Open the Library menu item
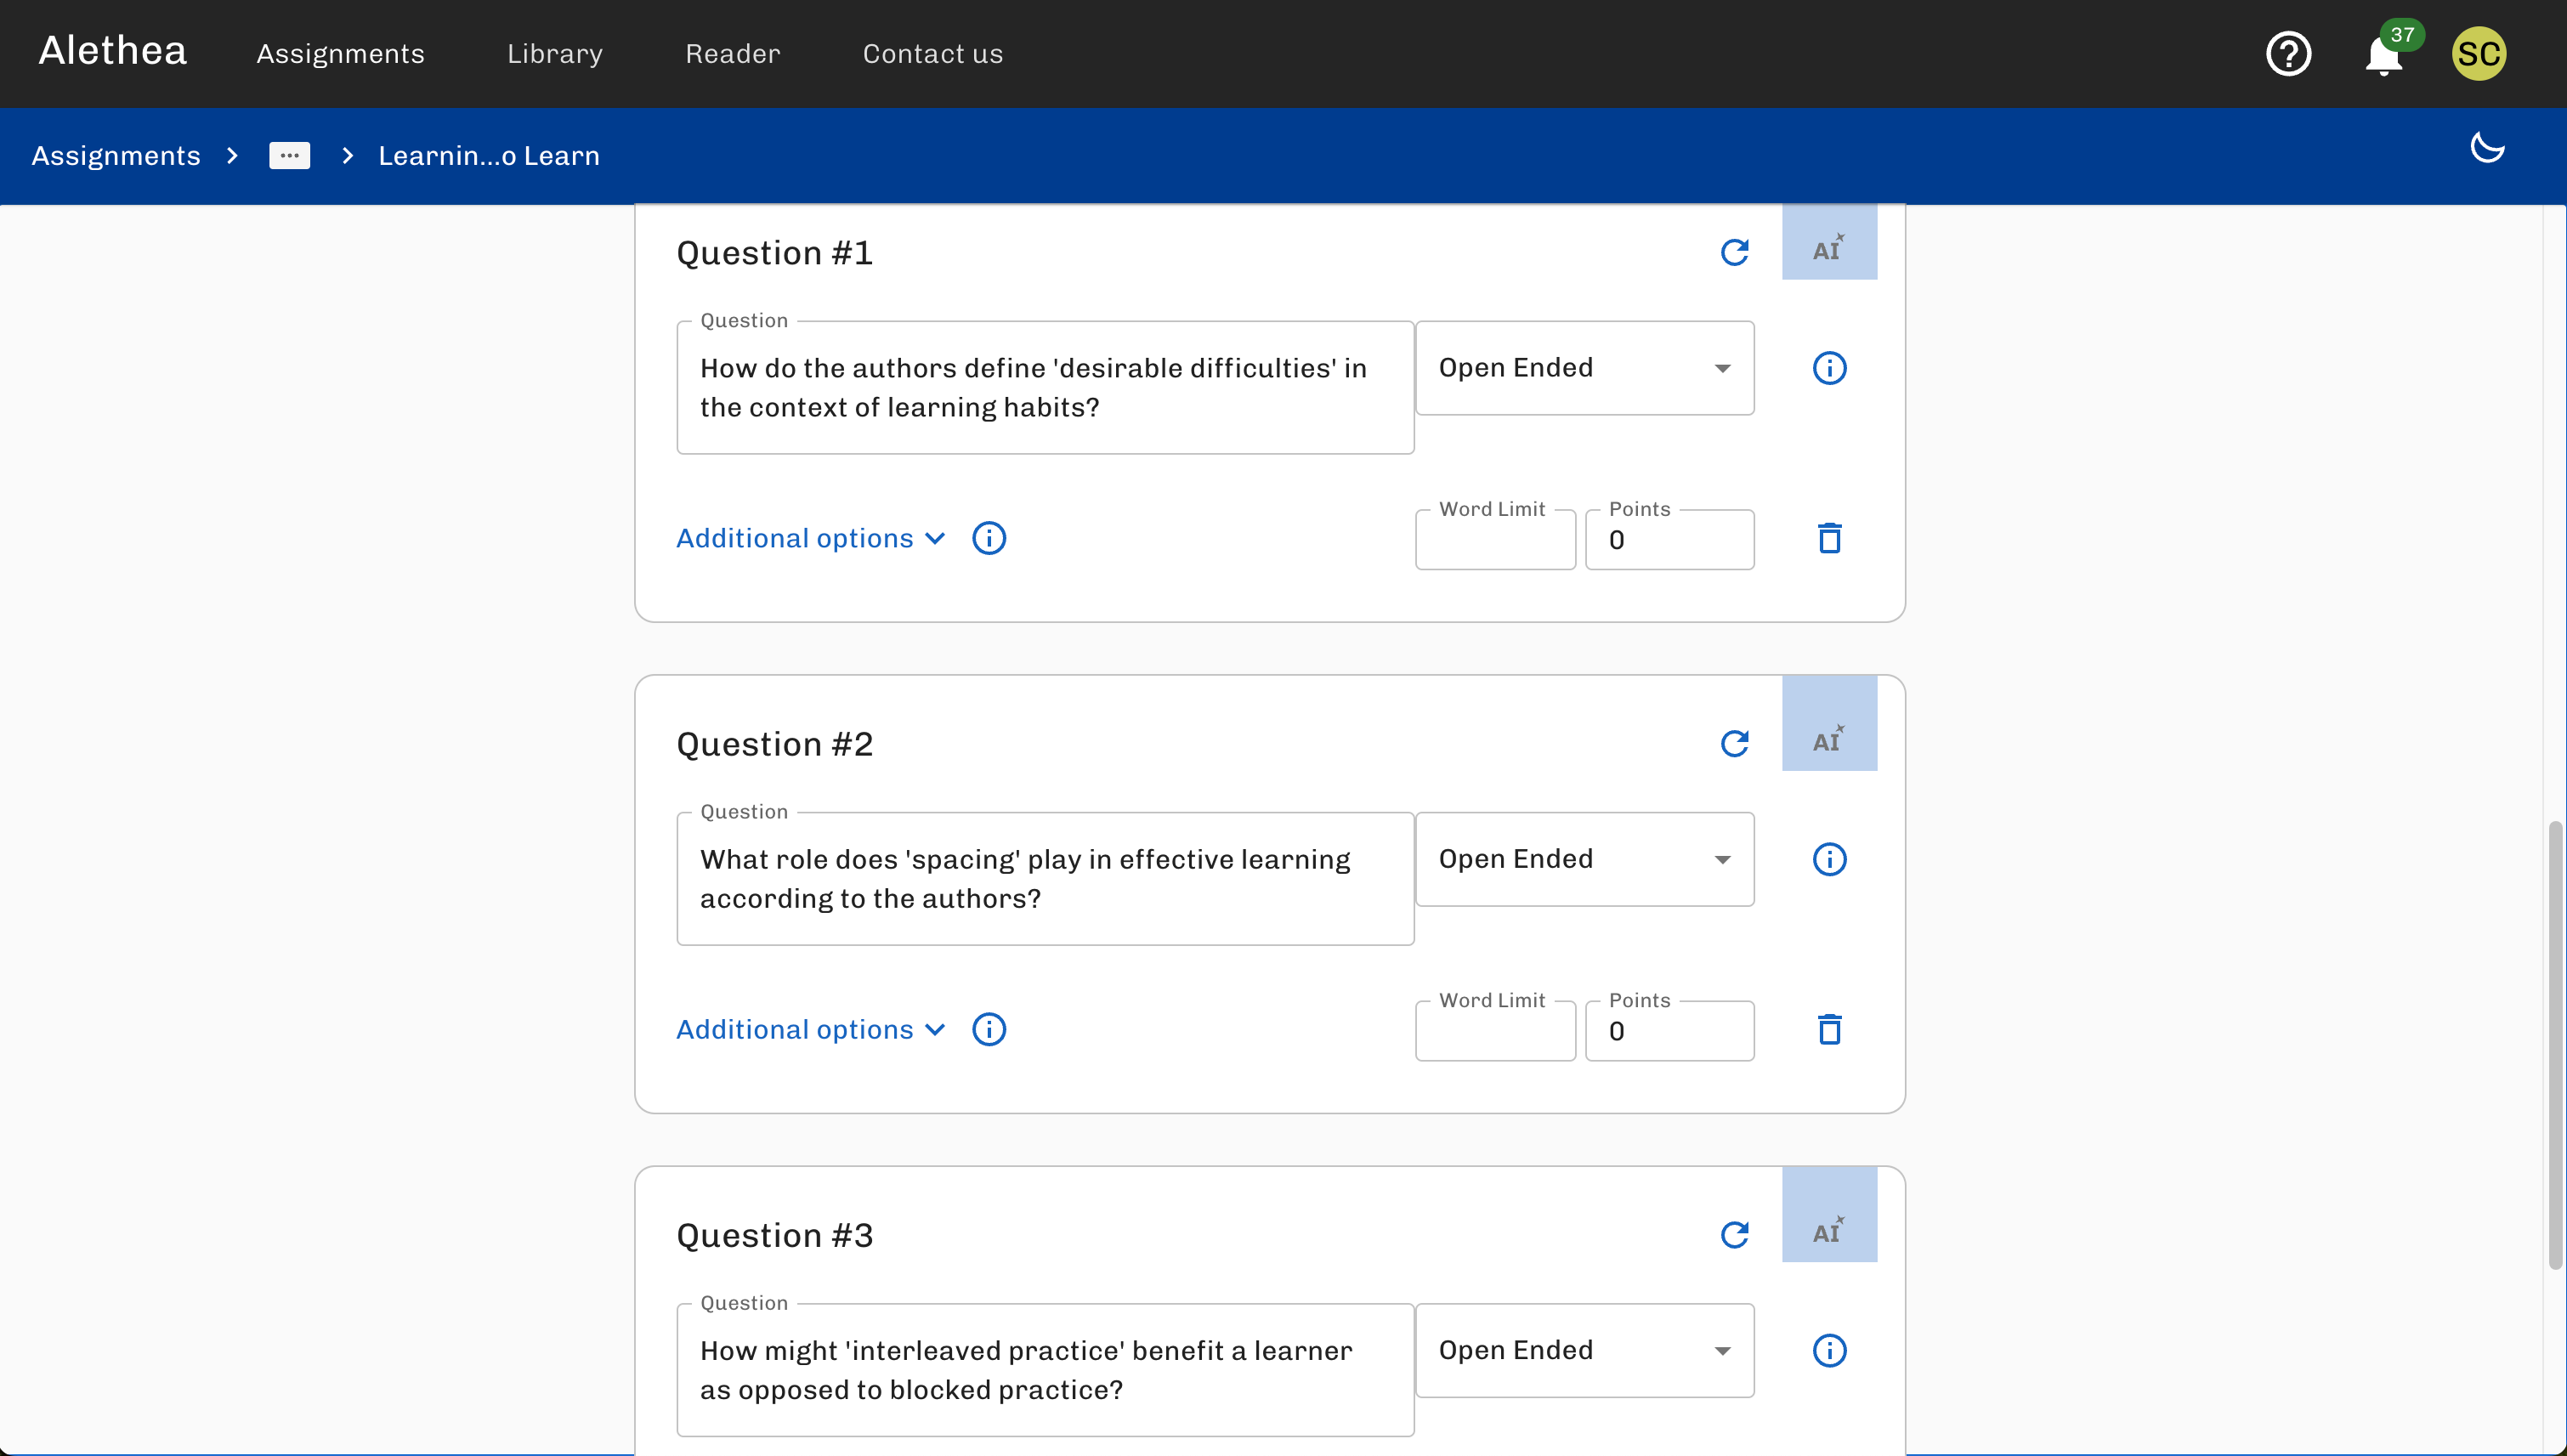Screen dimensions: 2567x1456 (555, 54)
